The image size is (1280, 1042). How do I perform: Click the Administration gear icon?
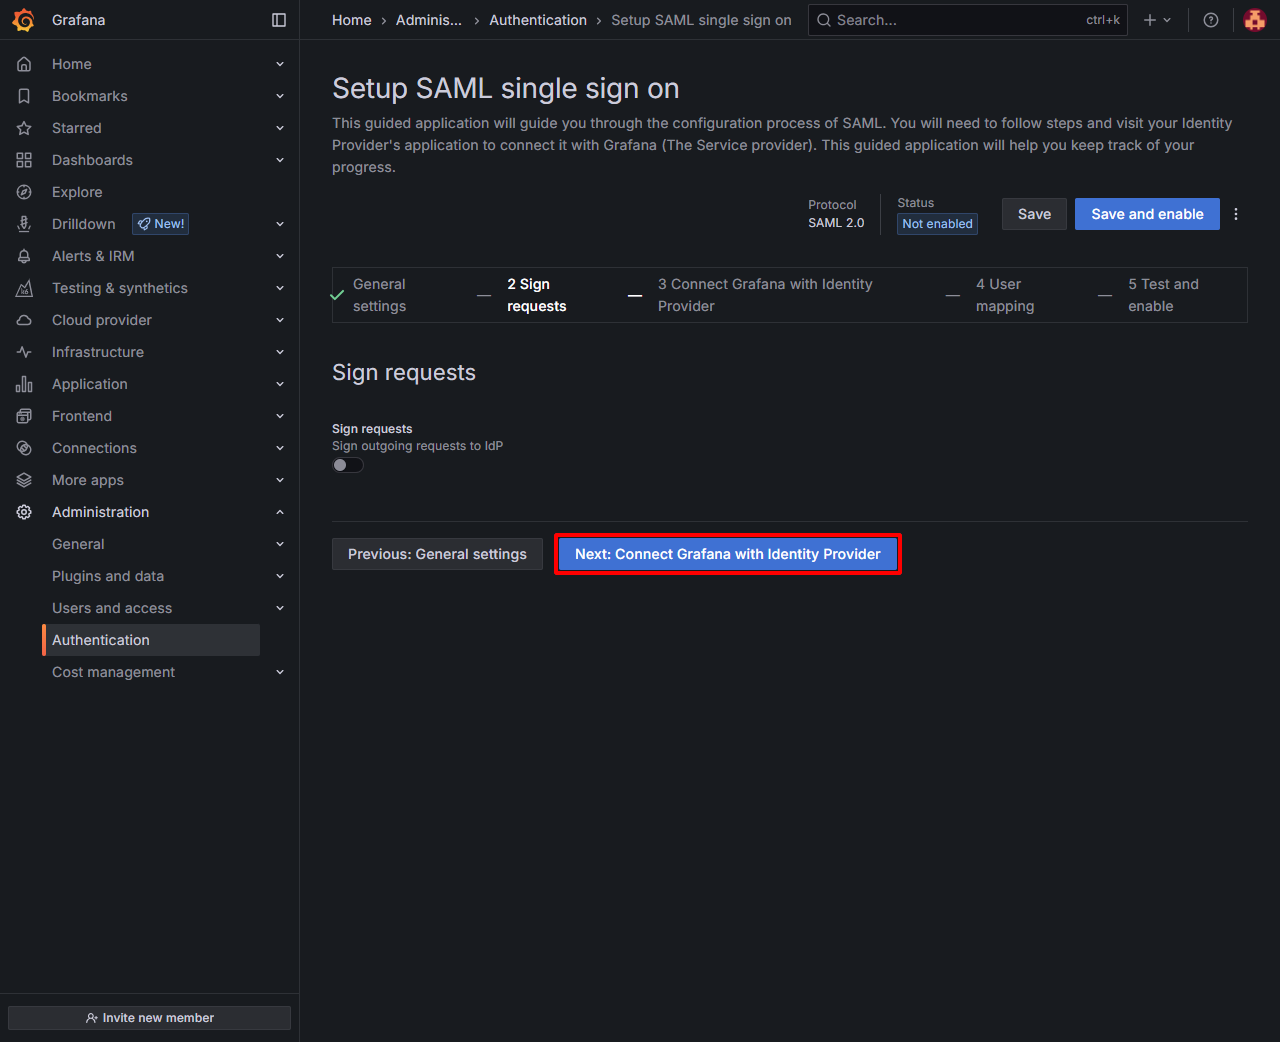pyautogui.click(x=24, y=512)
